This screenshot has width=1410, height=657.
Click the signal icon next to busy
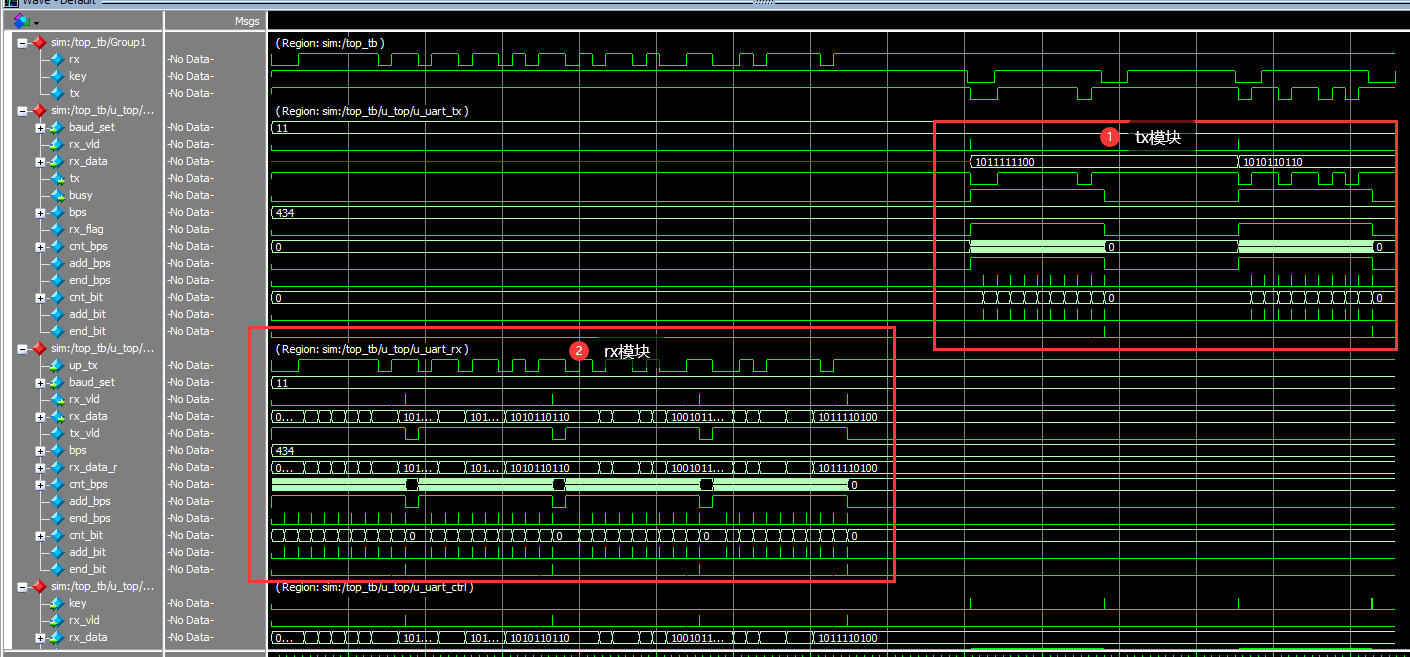pos(57,195)
